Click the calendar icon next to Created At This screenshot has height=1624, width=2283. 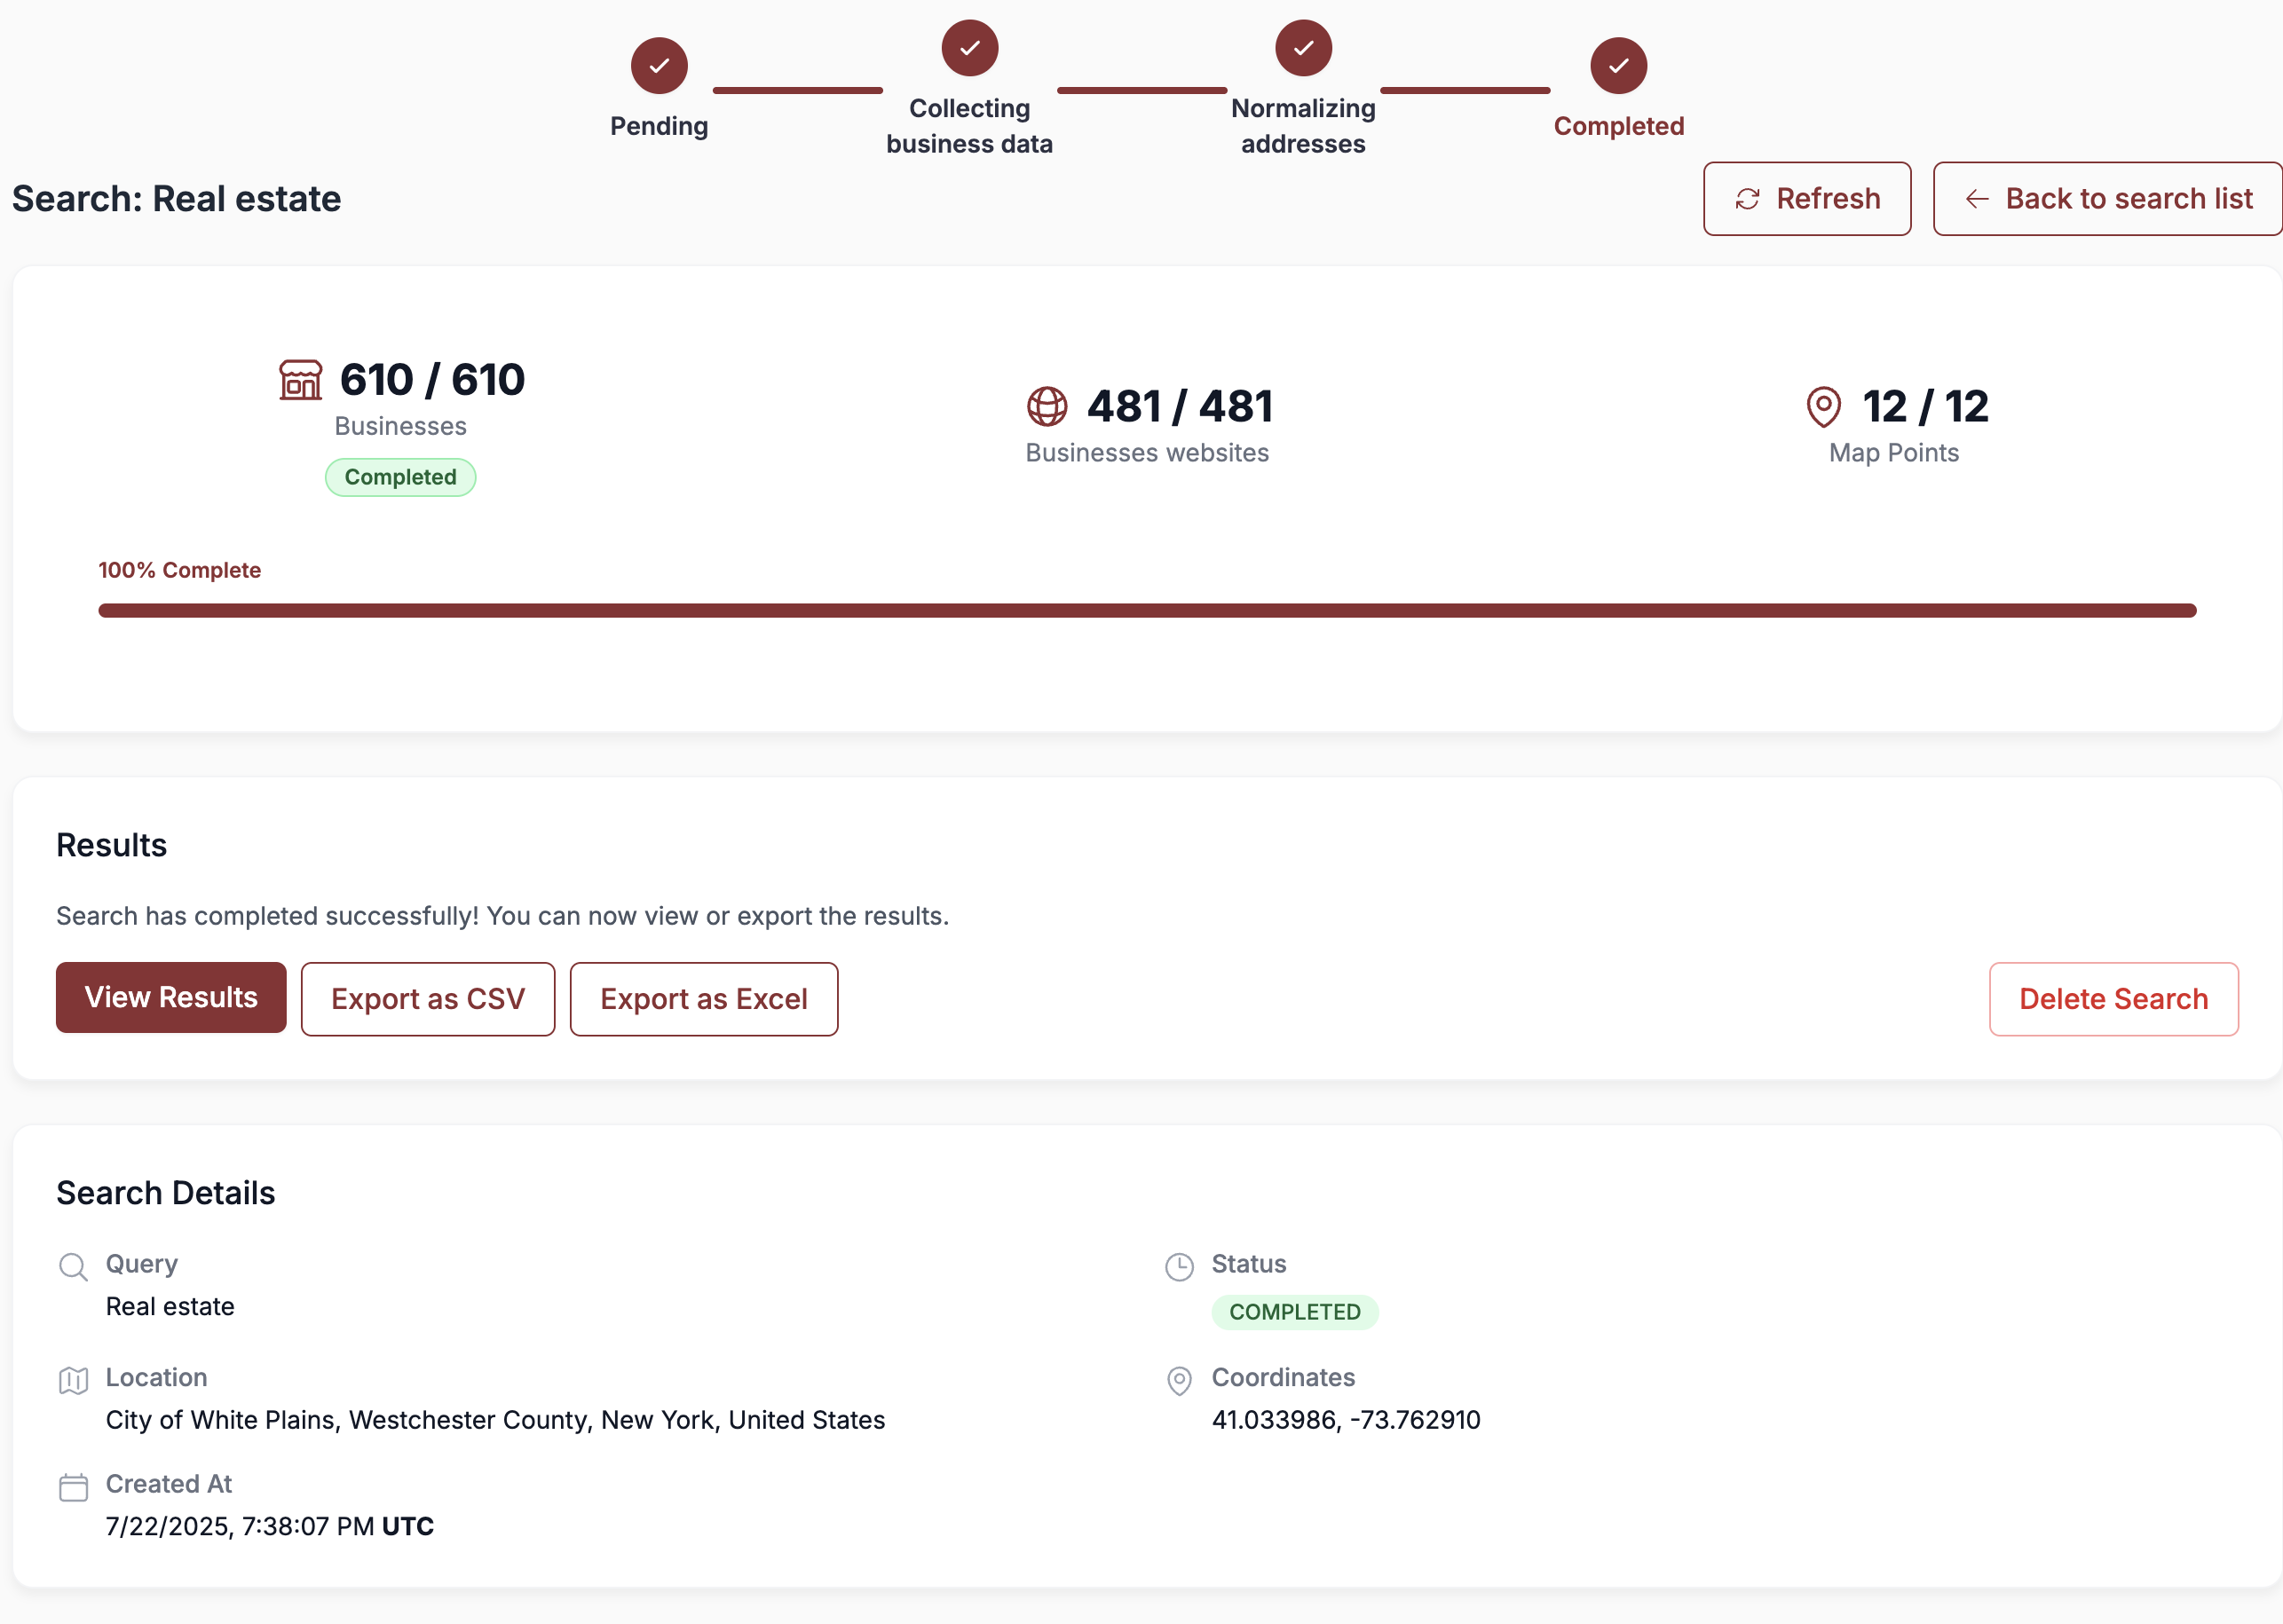[73, 1487]
